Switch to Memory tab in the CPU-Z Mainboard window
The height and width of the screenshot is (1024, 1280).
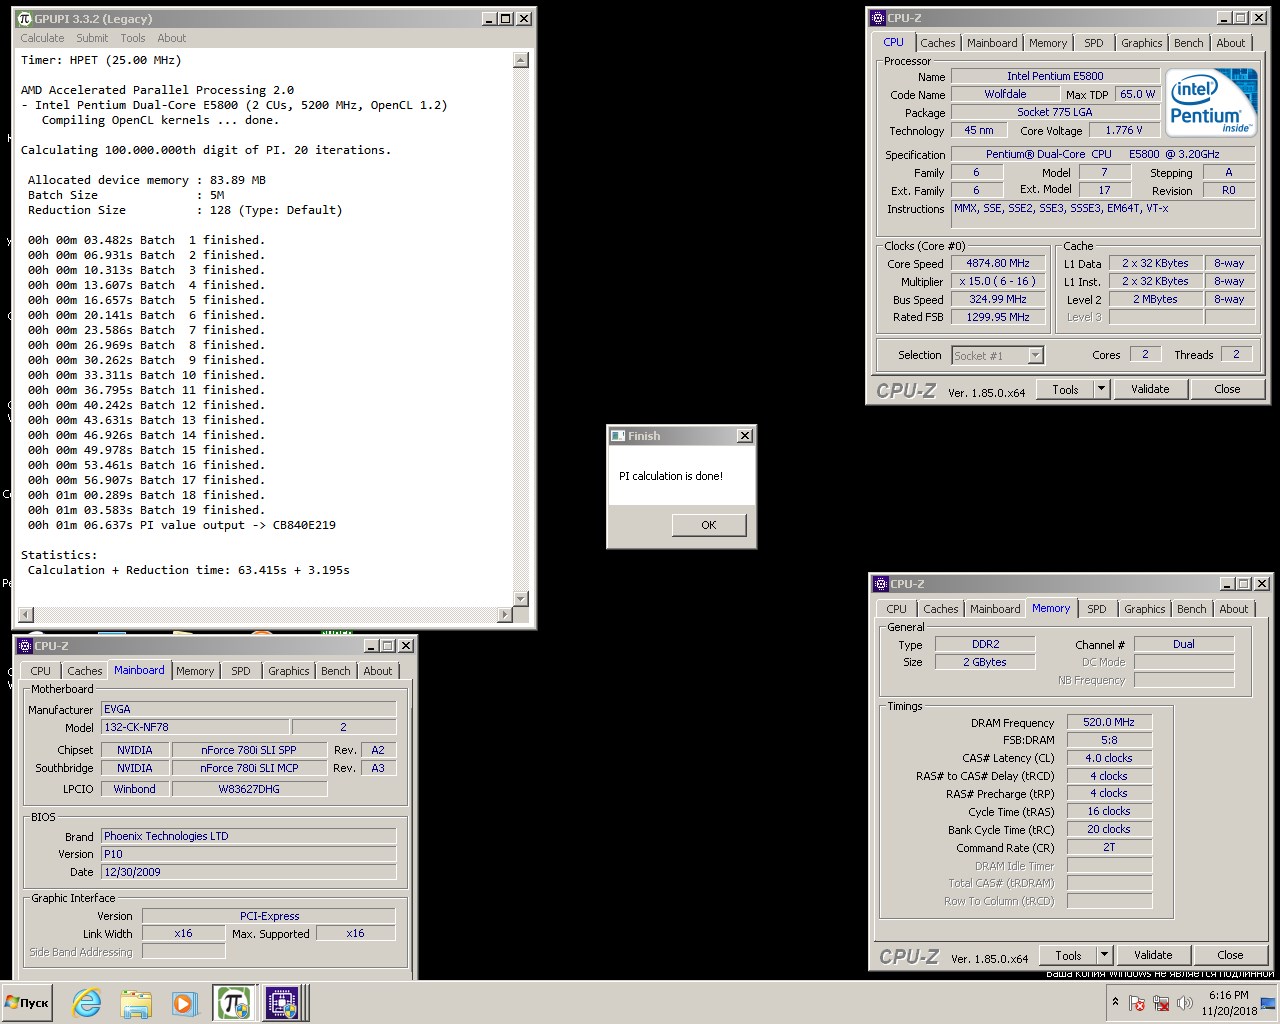tap(195, 671)
